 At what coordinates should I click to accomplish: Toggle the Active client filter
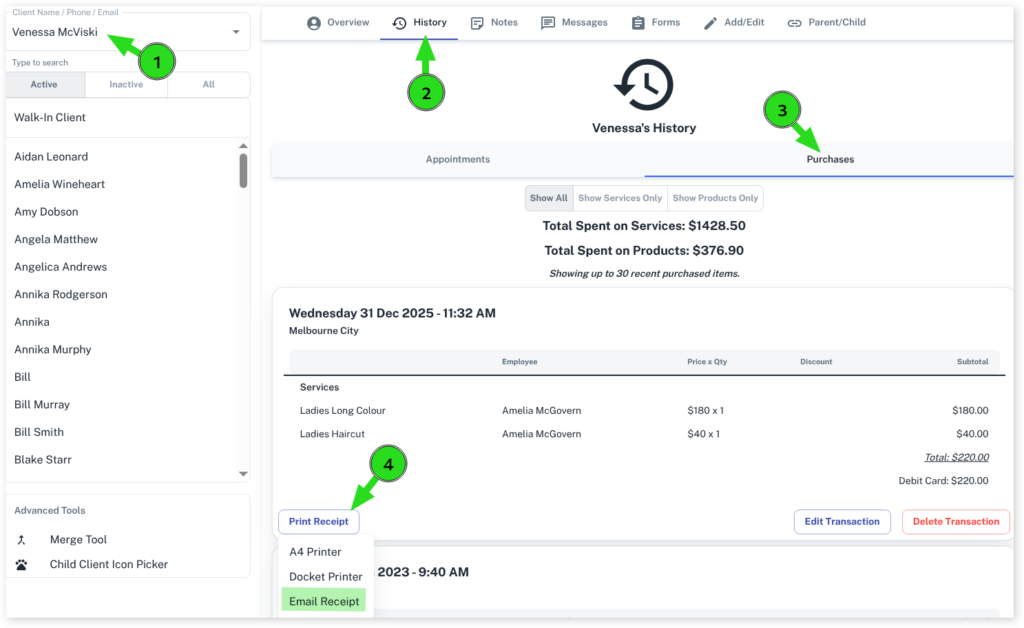click(x=44, y=85)
